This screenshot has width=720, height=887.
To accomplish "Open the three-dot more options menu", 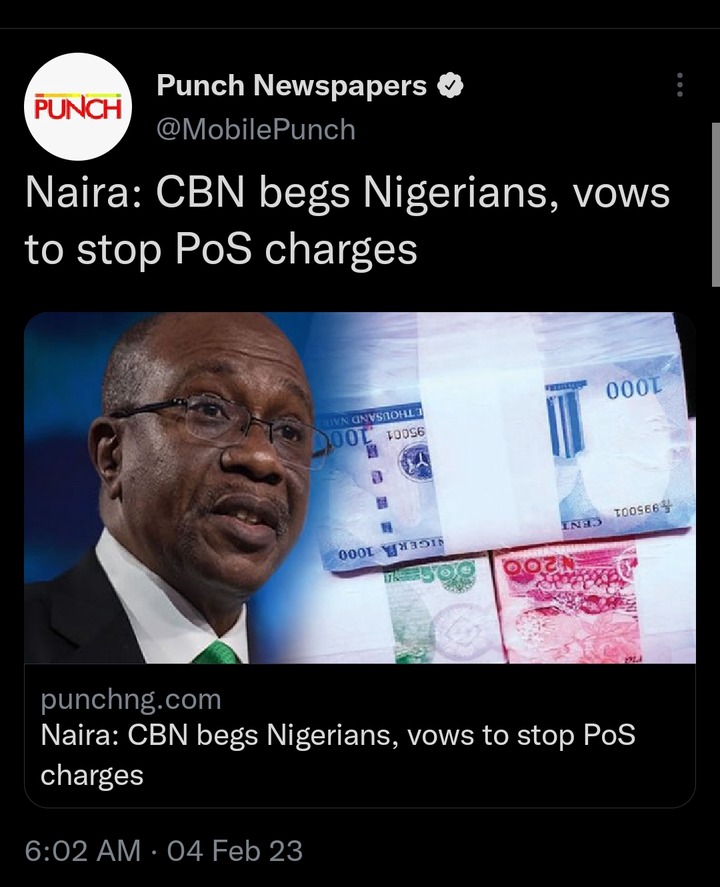I will 679,85.
